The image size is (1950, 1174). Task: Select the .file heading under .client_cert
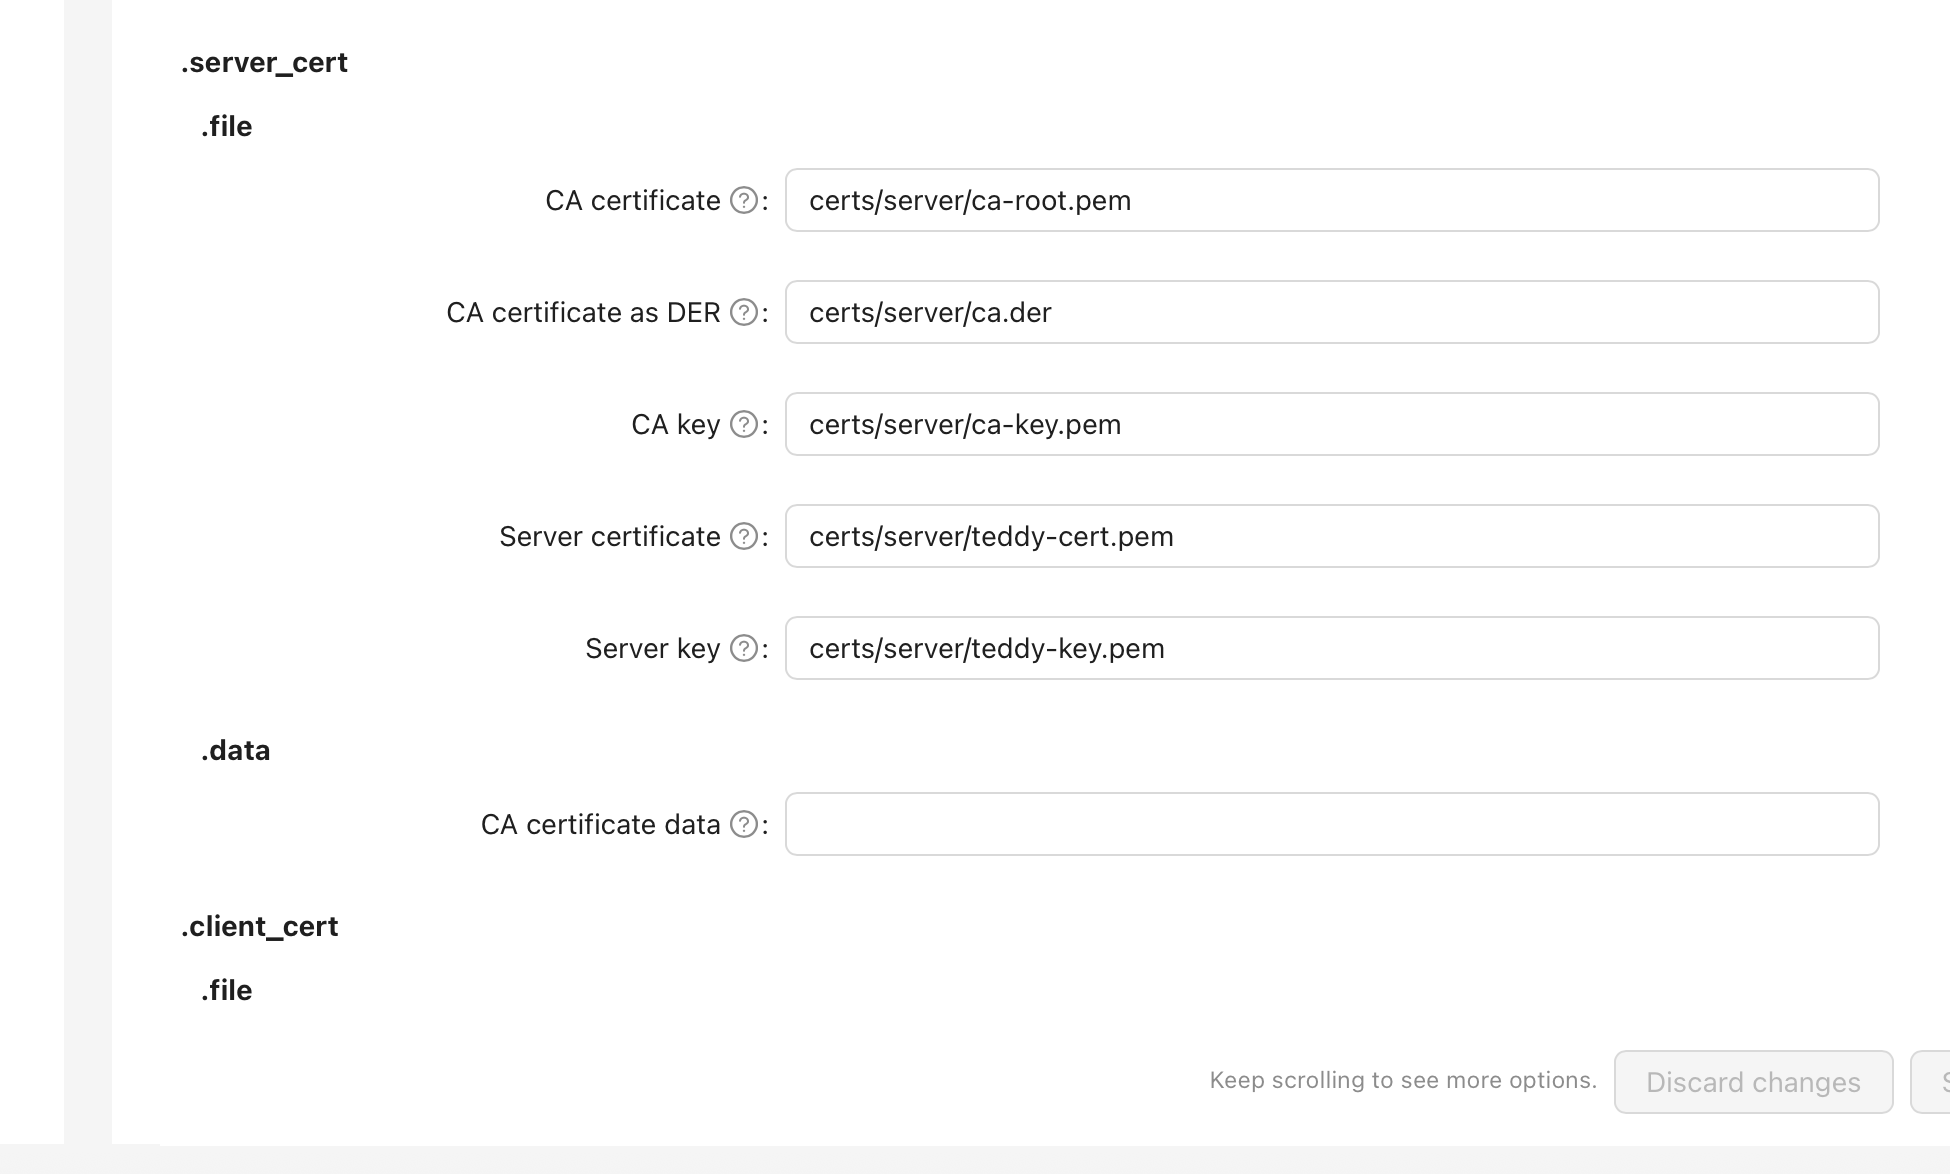[226, 990]
